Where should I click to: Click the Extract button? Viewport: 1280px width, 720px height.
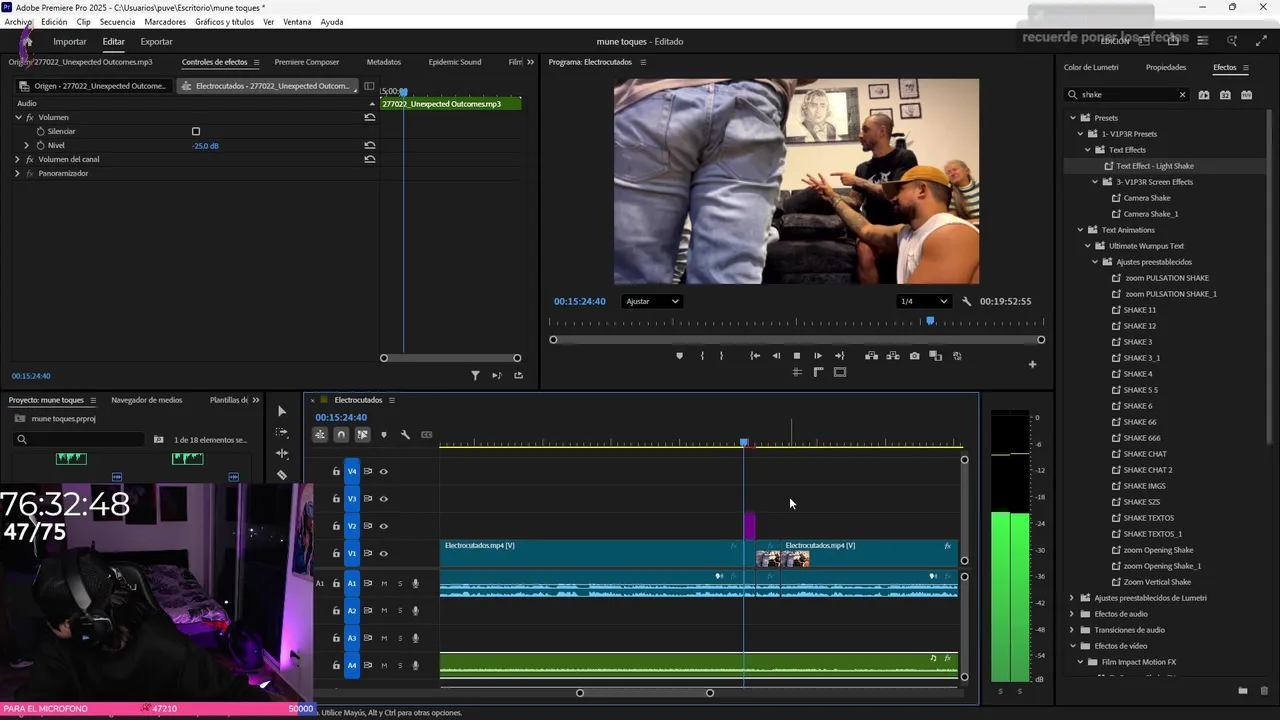tap(892, 356)
